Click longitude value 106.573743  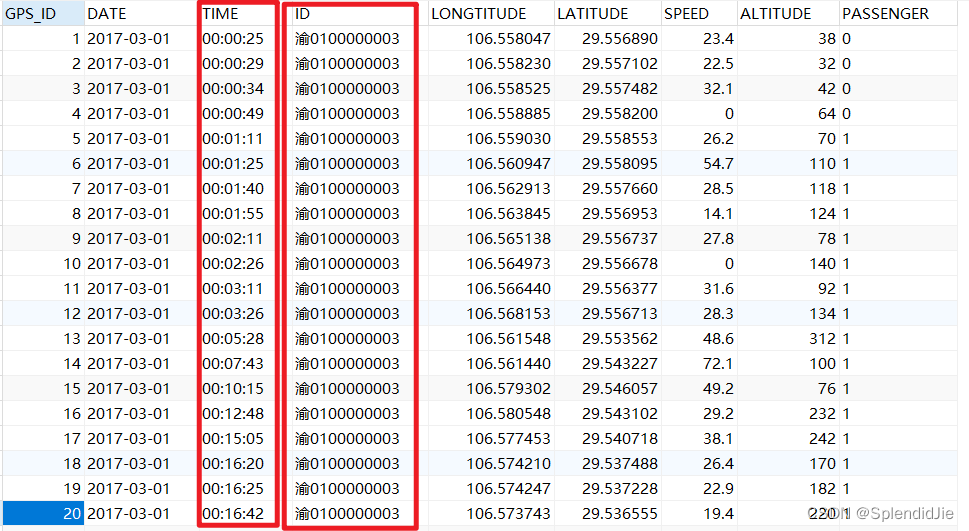click(508, 514)
